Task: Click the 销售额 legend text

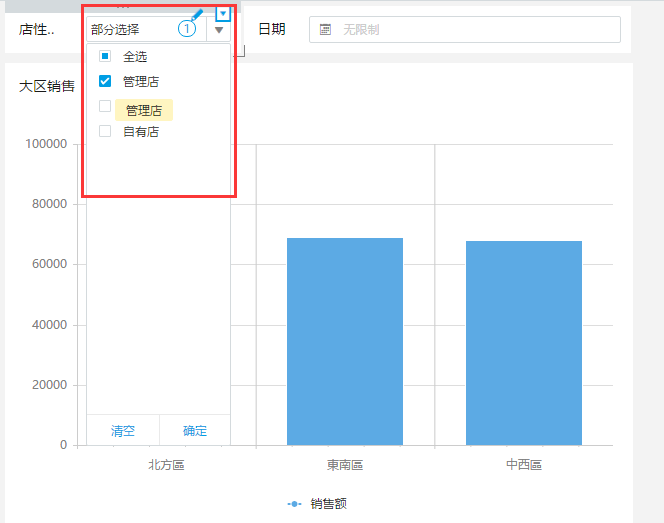Action: pos(329,504)
